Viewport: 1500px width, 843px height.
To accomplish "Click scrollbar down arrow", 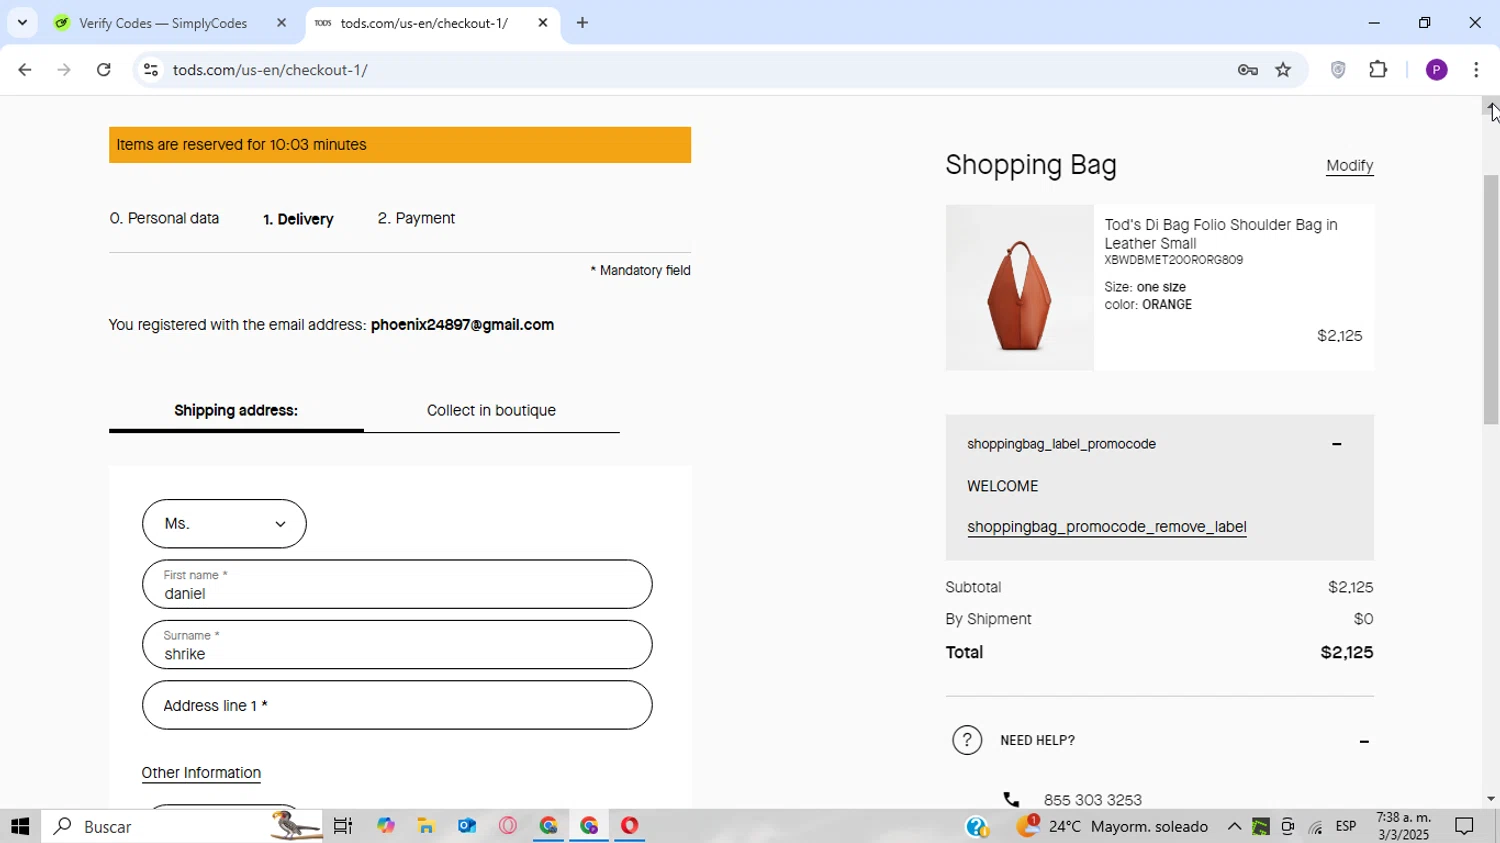I will point(1491,798).
